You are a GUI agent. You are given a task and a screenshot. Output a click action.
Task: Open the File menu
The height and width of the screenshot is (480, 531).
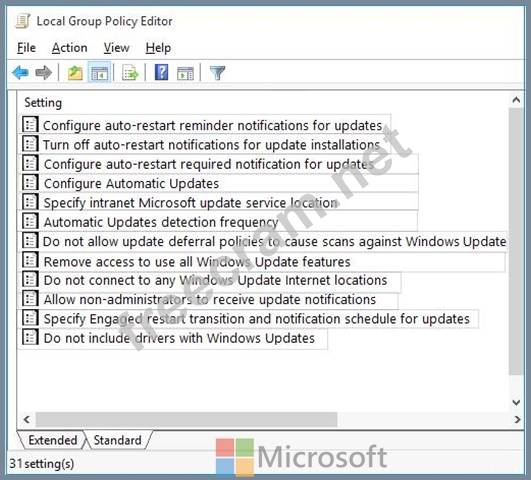(x=26, y=48)
